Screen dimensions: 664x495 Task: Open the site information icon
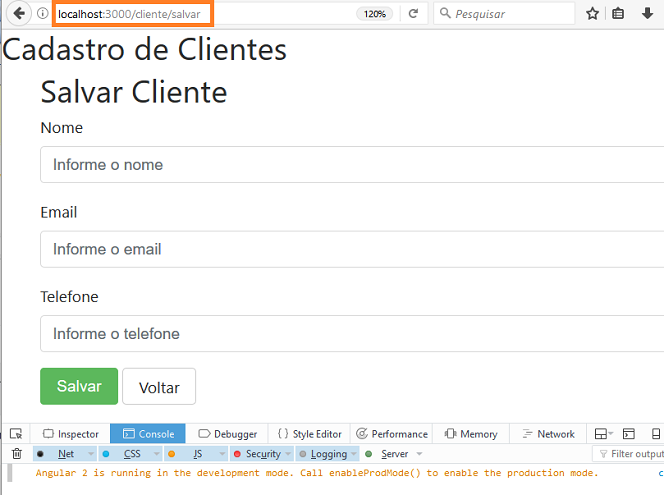[x=42, y=14]
